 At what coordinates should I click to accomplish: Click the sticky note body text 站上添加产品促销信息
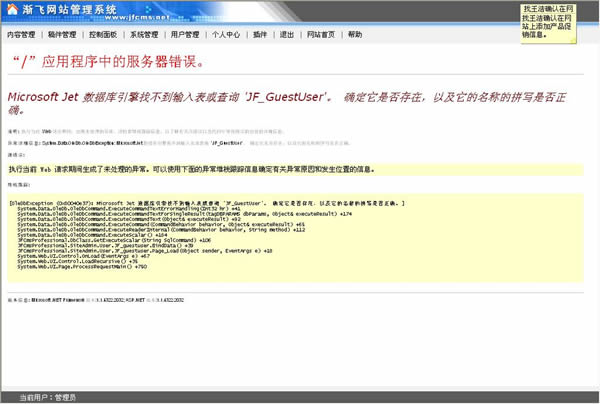click(546, 30)
